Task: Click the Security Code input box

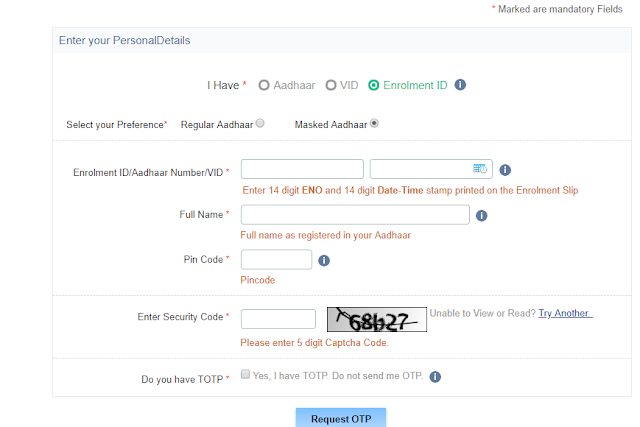Action: click(278, 319)
